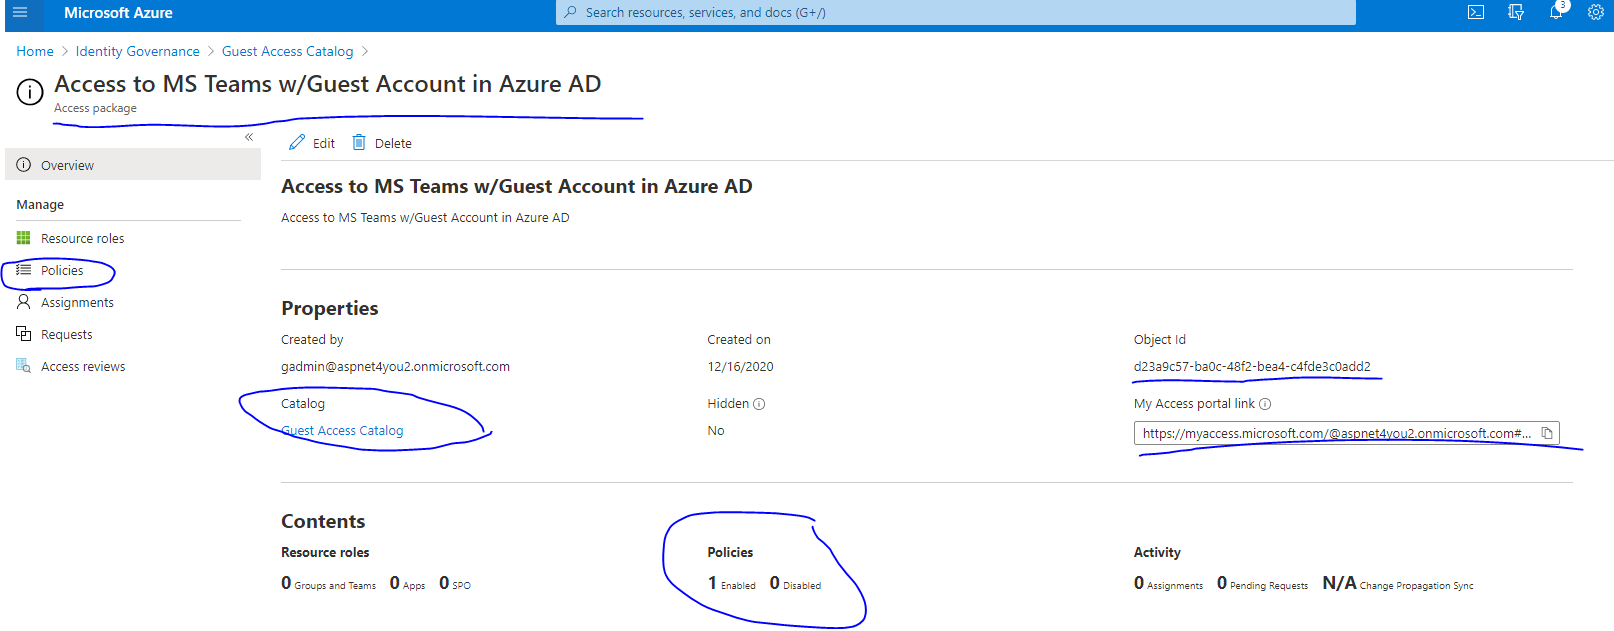Open the hamburger portal menu
The height and width of the screenshot is (631, 1614).
click(20, 13)
